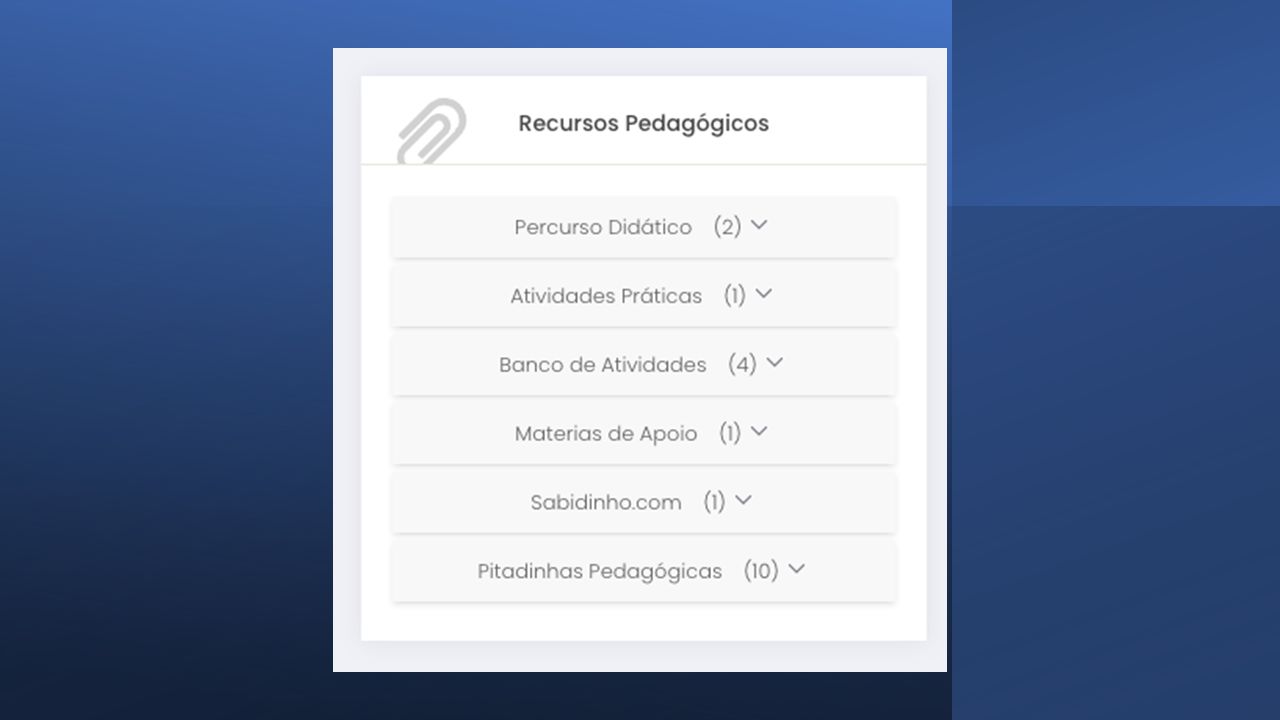Select the (4) count on Banco de Atividades

point(742,365)
